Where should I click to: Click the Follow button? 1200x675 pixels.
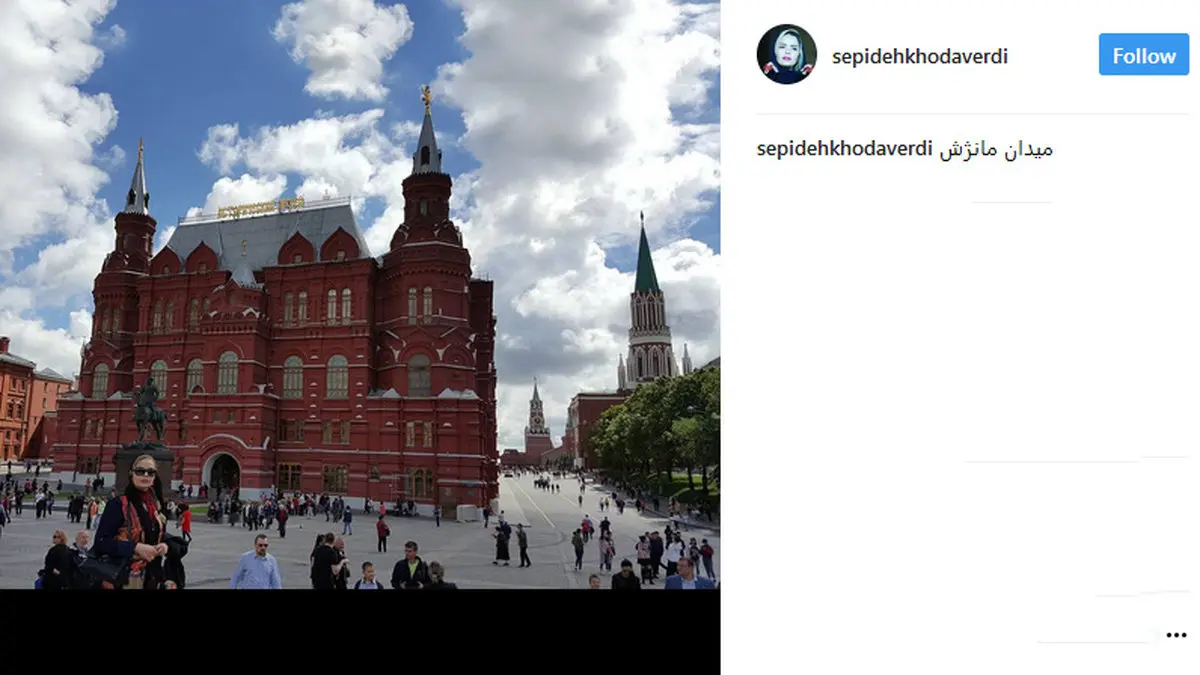point(1144,55)
